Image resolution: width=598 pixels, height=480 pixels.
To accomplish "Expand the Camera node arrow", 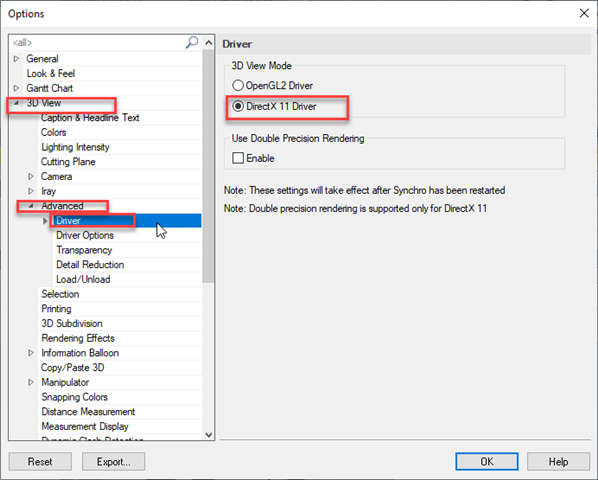I will [x=31, y=176].
